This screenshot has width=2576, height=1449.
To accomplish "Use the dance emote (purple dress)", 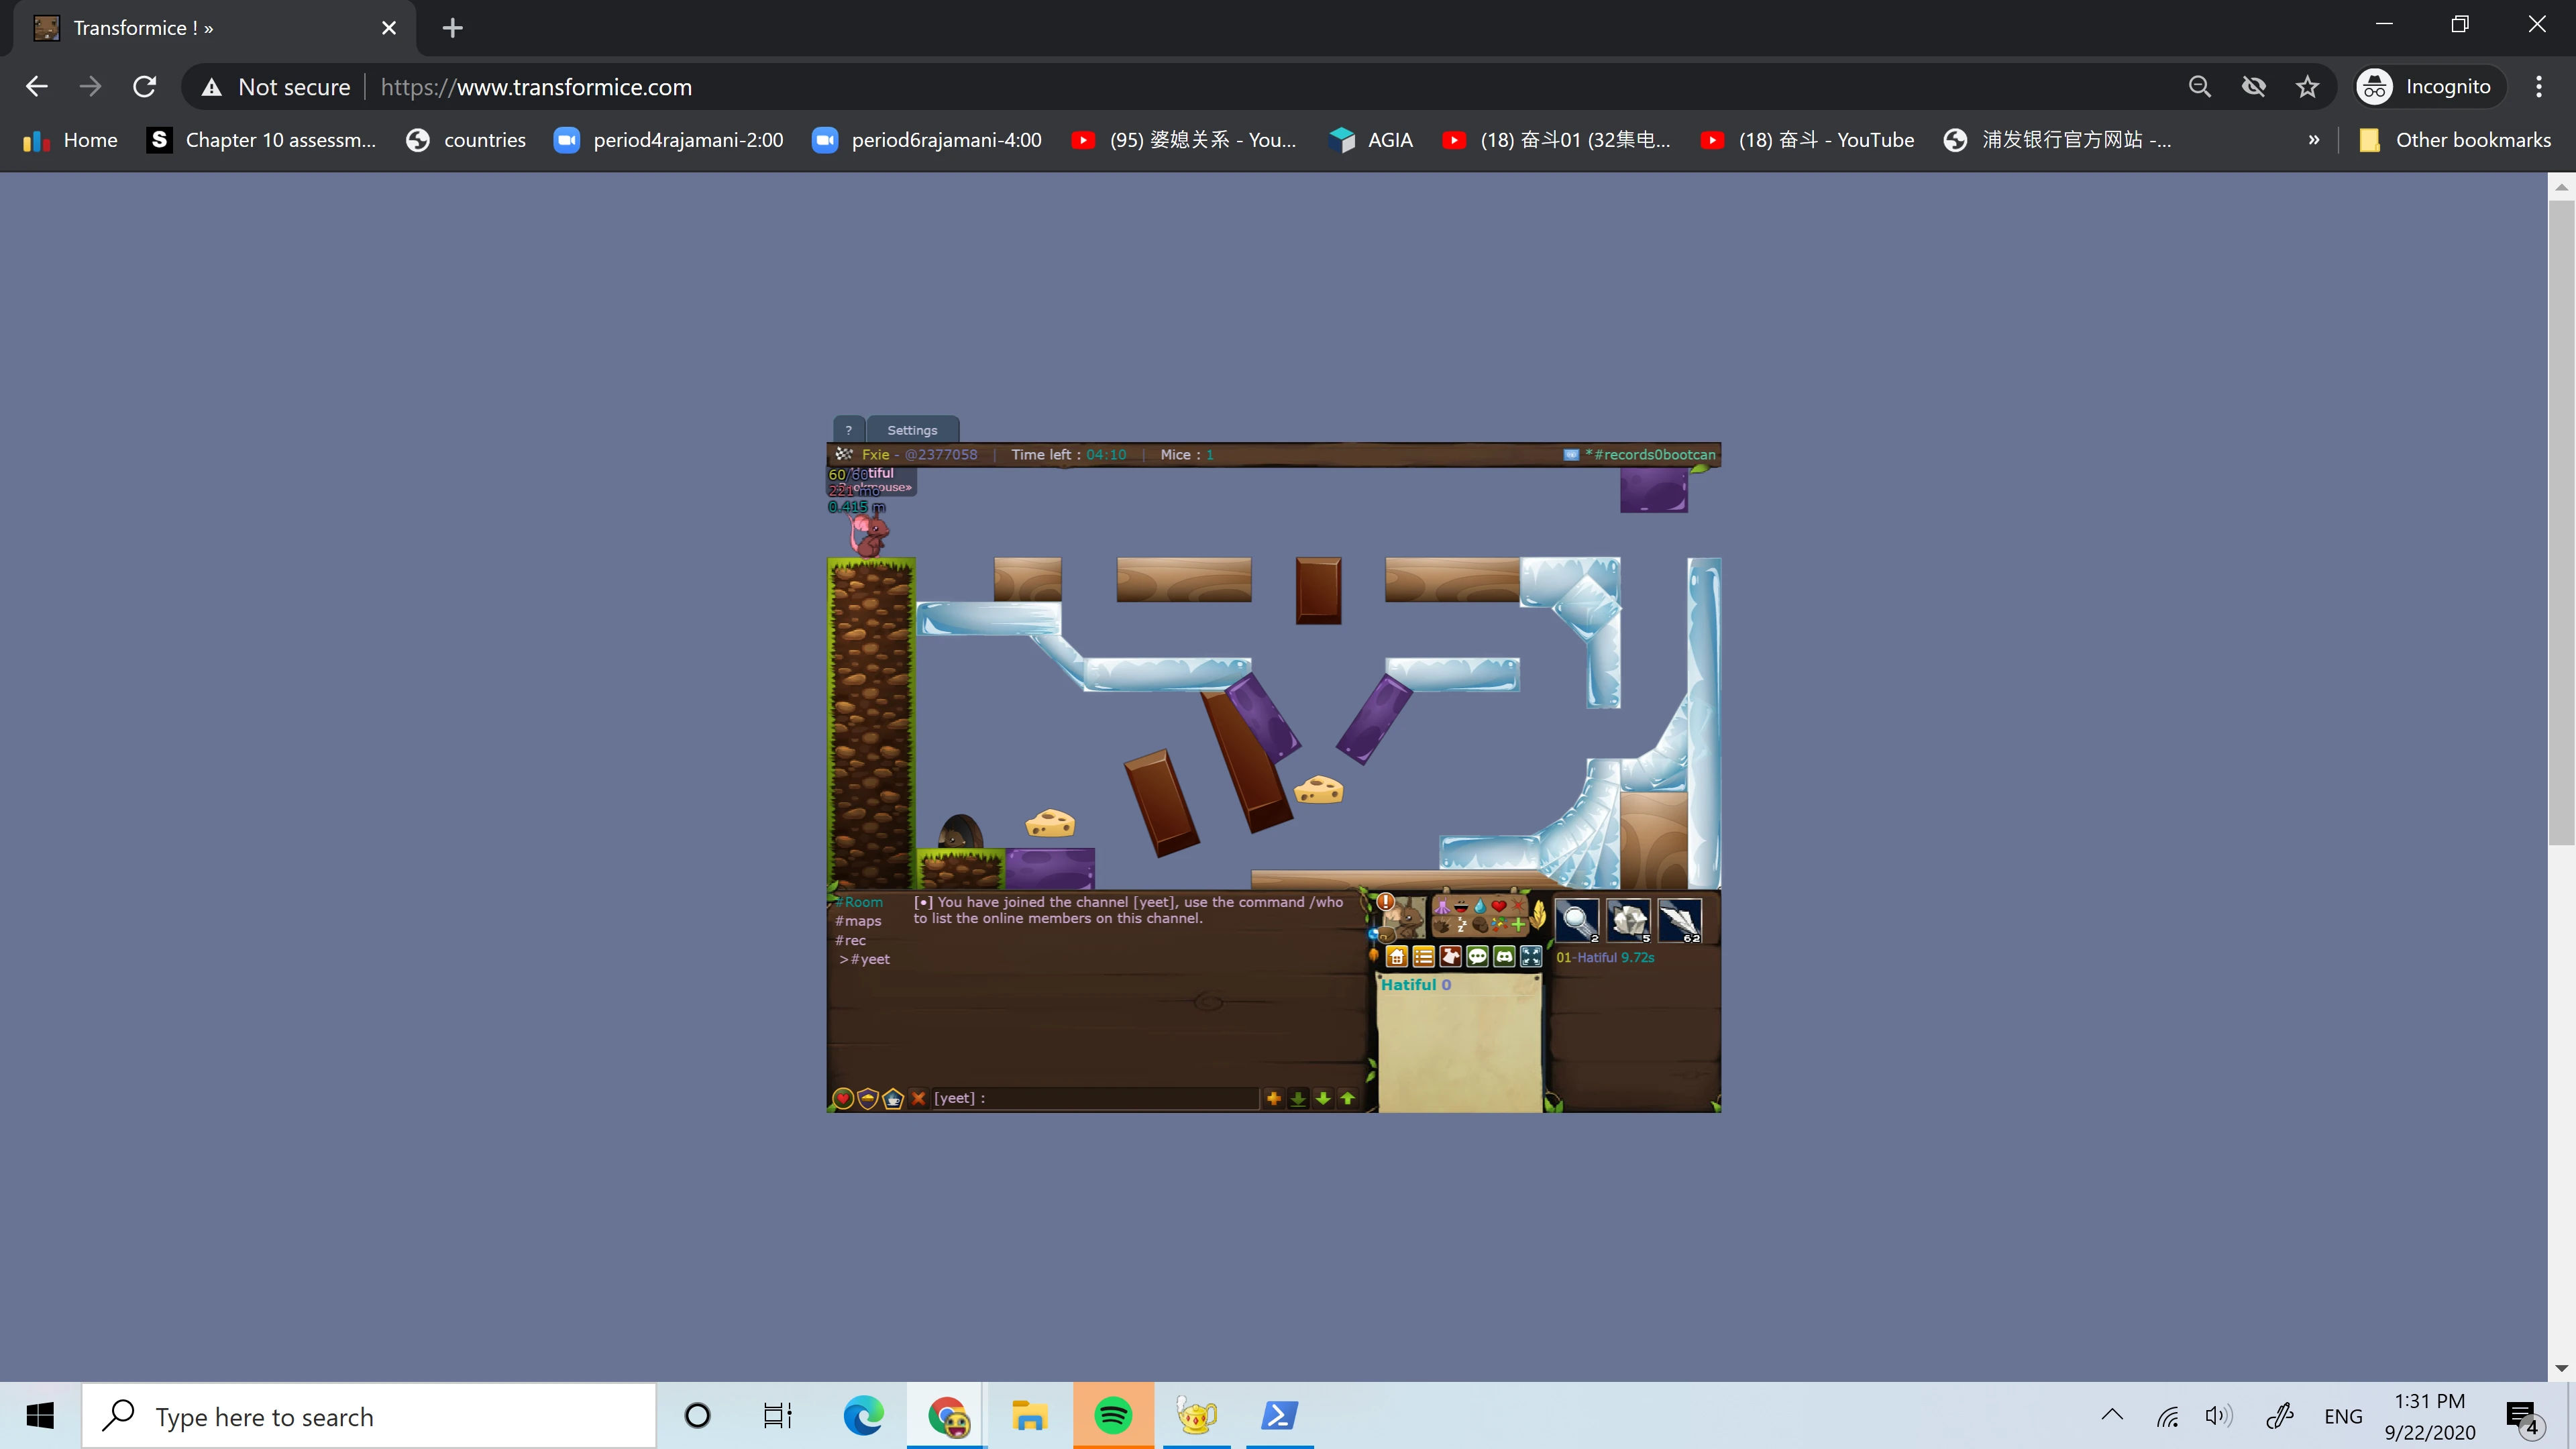I will (x=1442, y=907).
